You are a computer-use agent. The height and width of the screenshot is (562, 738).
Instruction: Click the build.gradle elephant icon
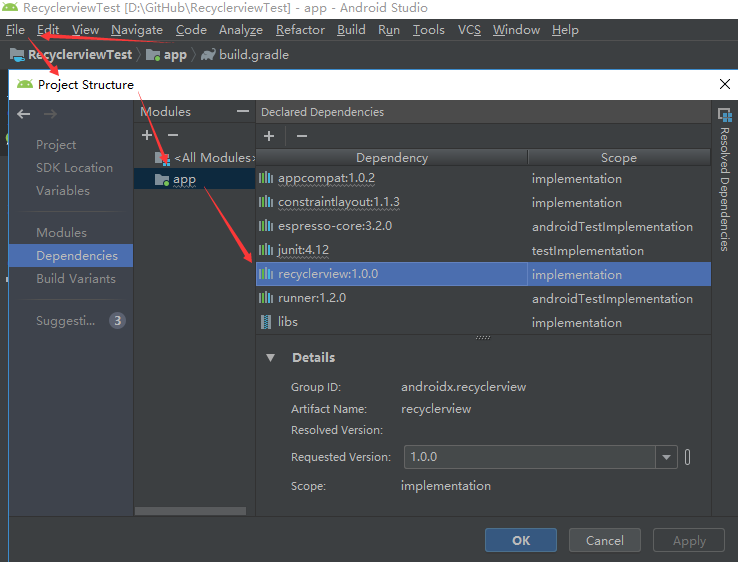click(208, 55)
